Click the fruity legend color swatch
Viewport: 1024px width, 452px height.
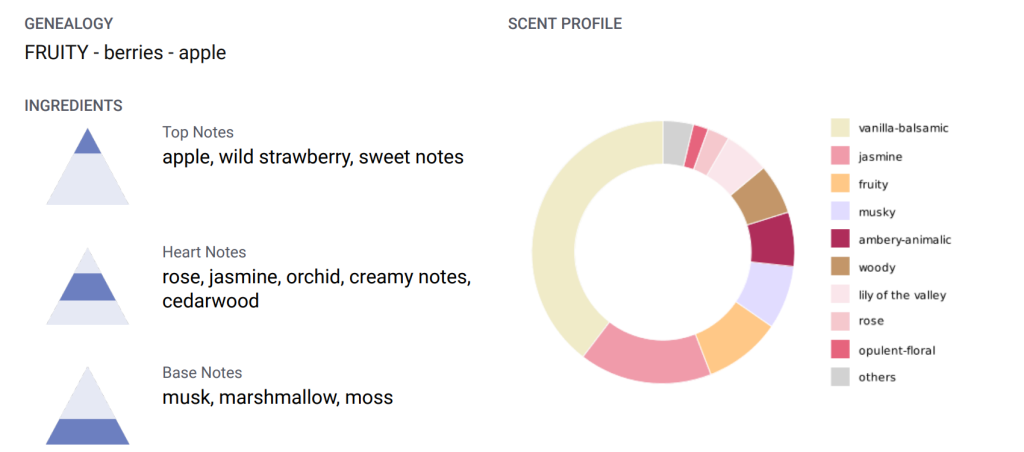(x=840, y=184)
